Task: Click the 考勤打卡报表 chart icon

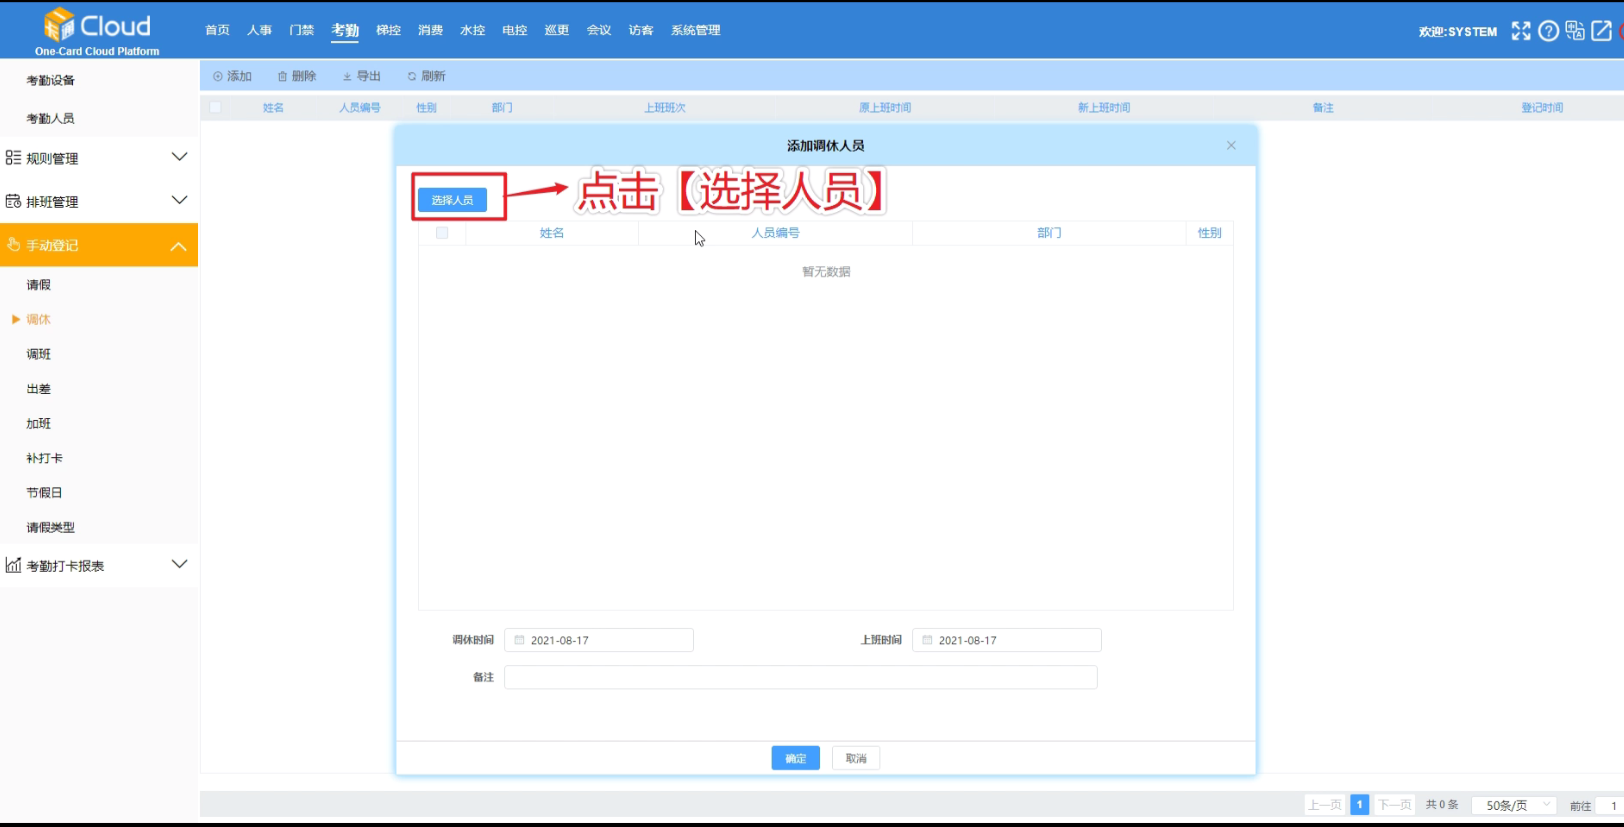Action: [x=13, y=565]
